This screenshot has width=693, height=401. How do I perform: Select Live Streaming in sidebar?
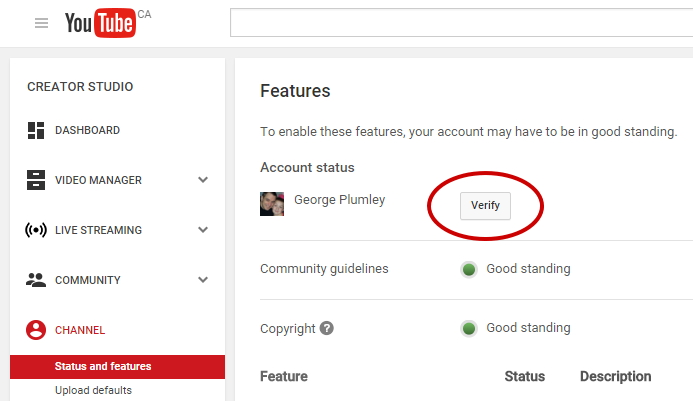(x=98, y=230)
